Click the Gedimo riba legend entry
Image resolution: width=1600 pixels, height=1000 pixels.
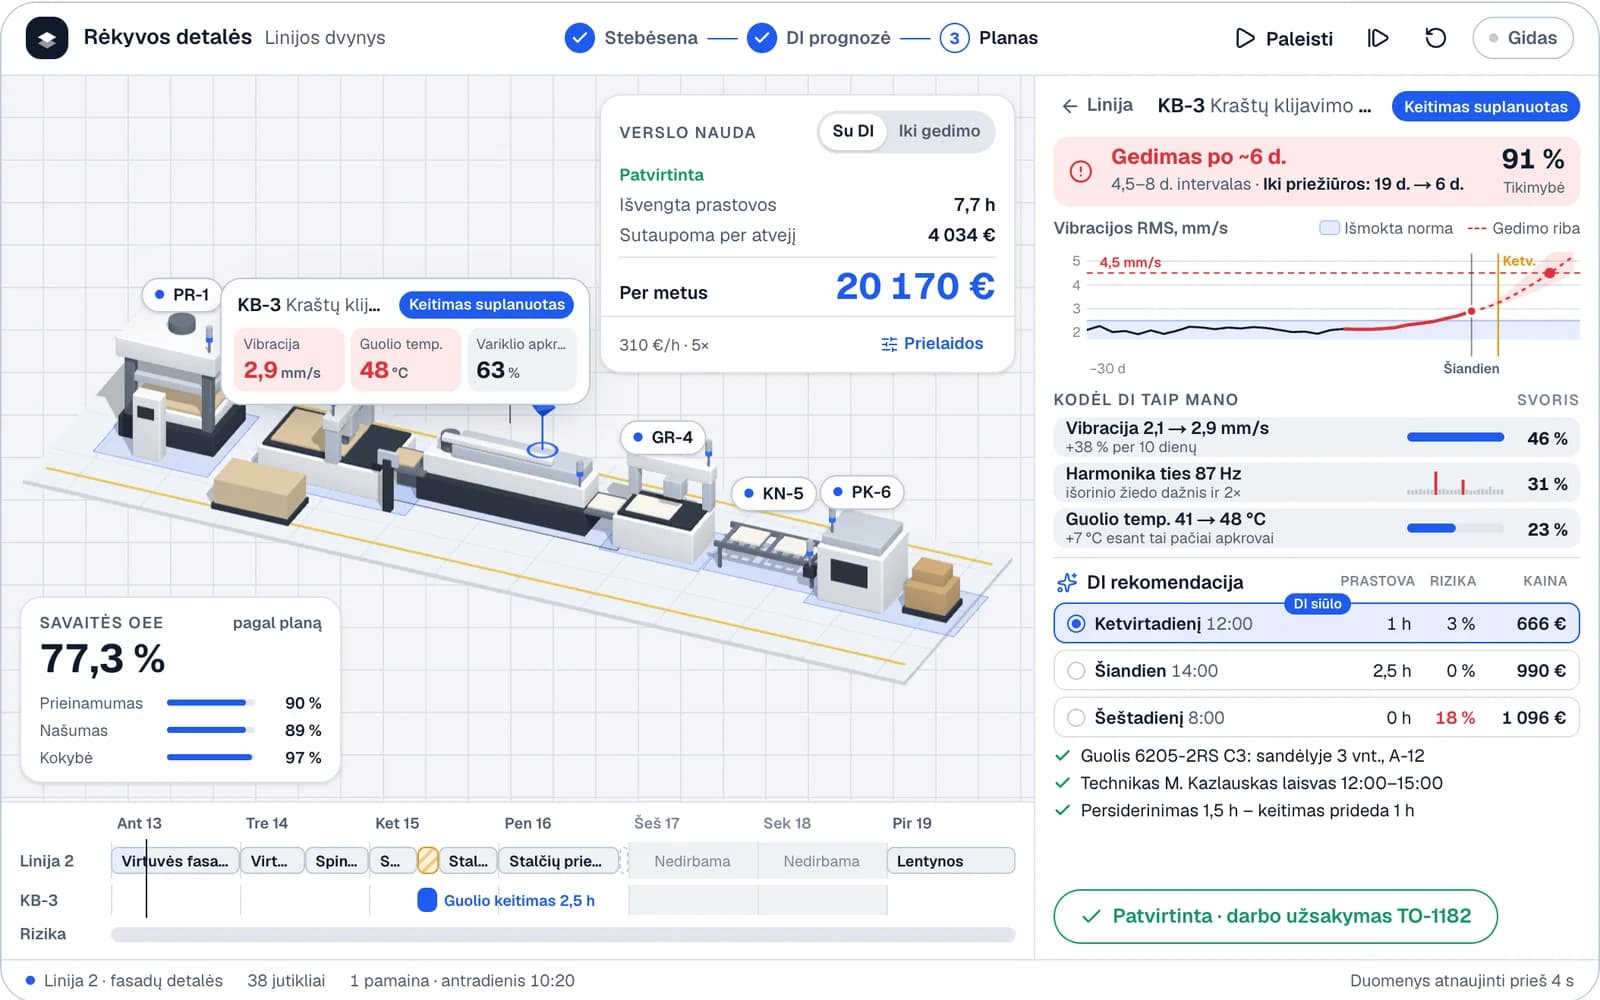tap(1524, 228)
